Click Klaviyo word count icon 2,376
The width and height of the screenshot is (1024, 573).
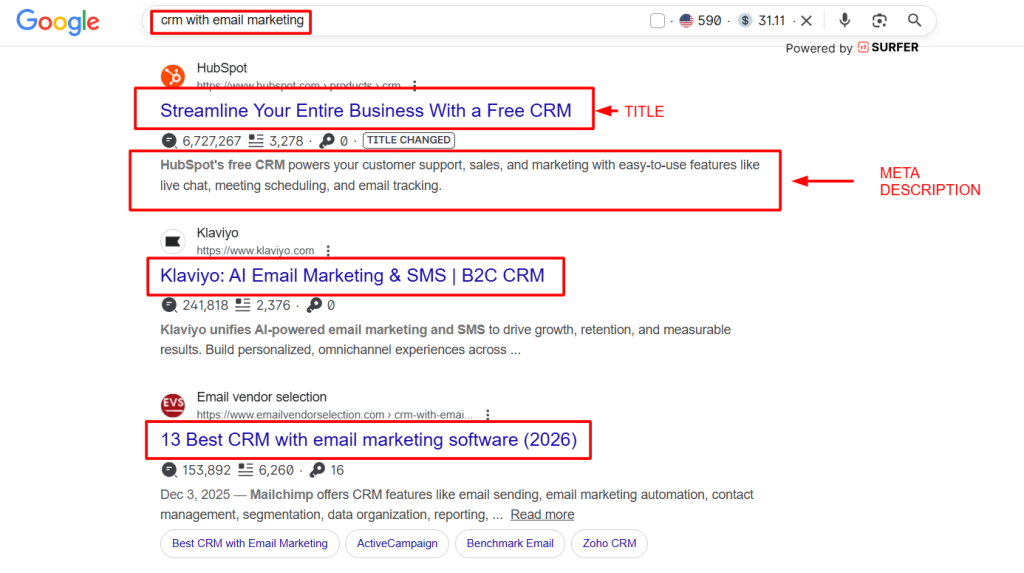point(243,305)
